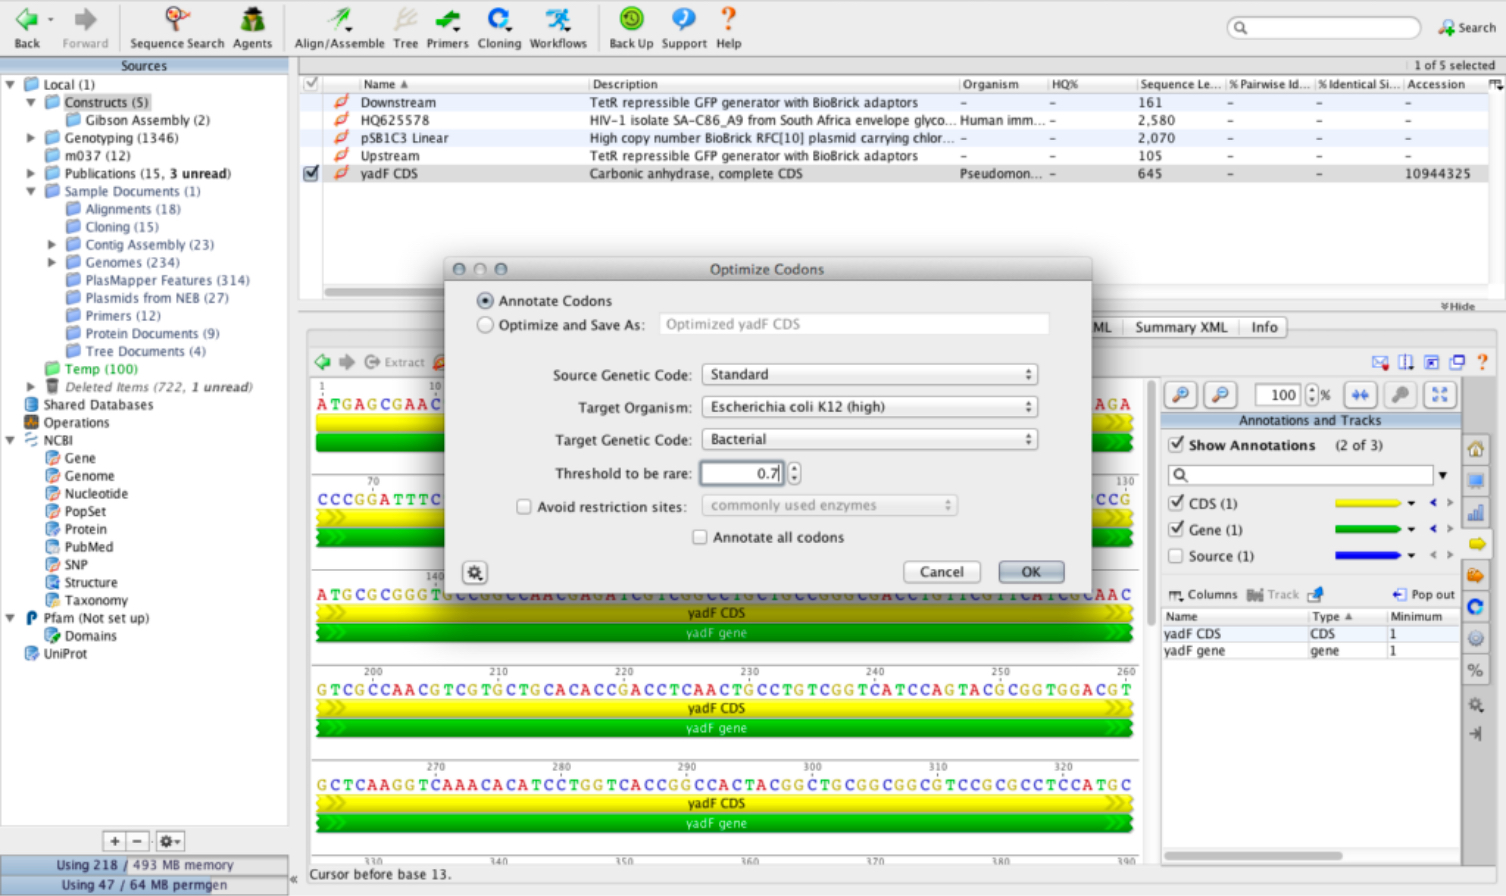The width and height of the screenshot is (1506, 896).
Task: Confirm the dialog with OK
Action: pyautogui.click(x=1031, y=572)
